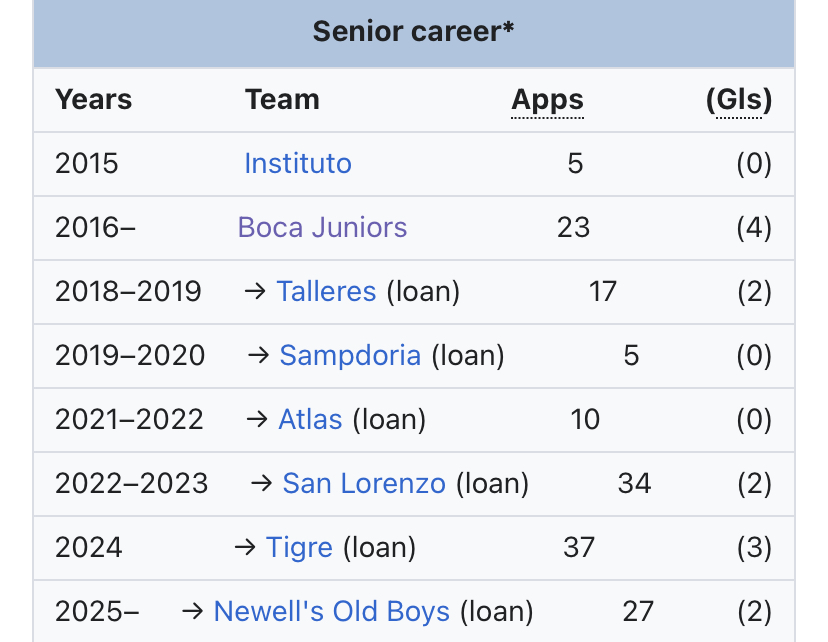
Task: Click the 27 appearances value for Newell's
Action: click(x=638, y=611)
